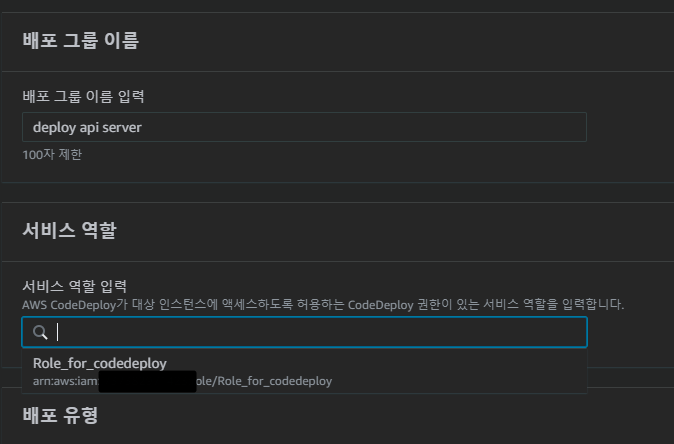Click the '배포 그룹 이름' section heading

81,40
